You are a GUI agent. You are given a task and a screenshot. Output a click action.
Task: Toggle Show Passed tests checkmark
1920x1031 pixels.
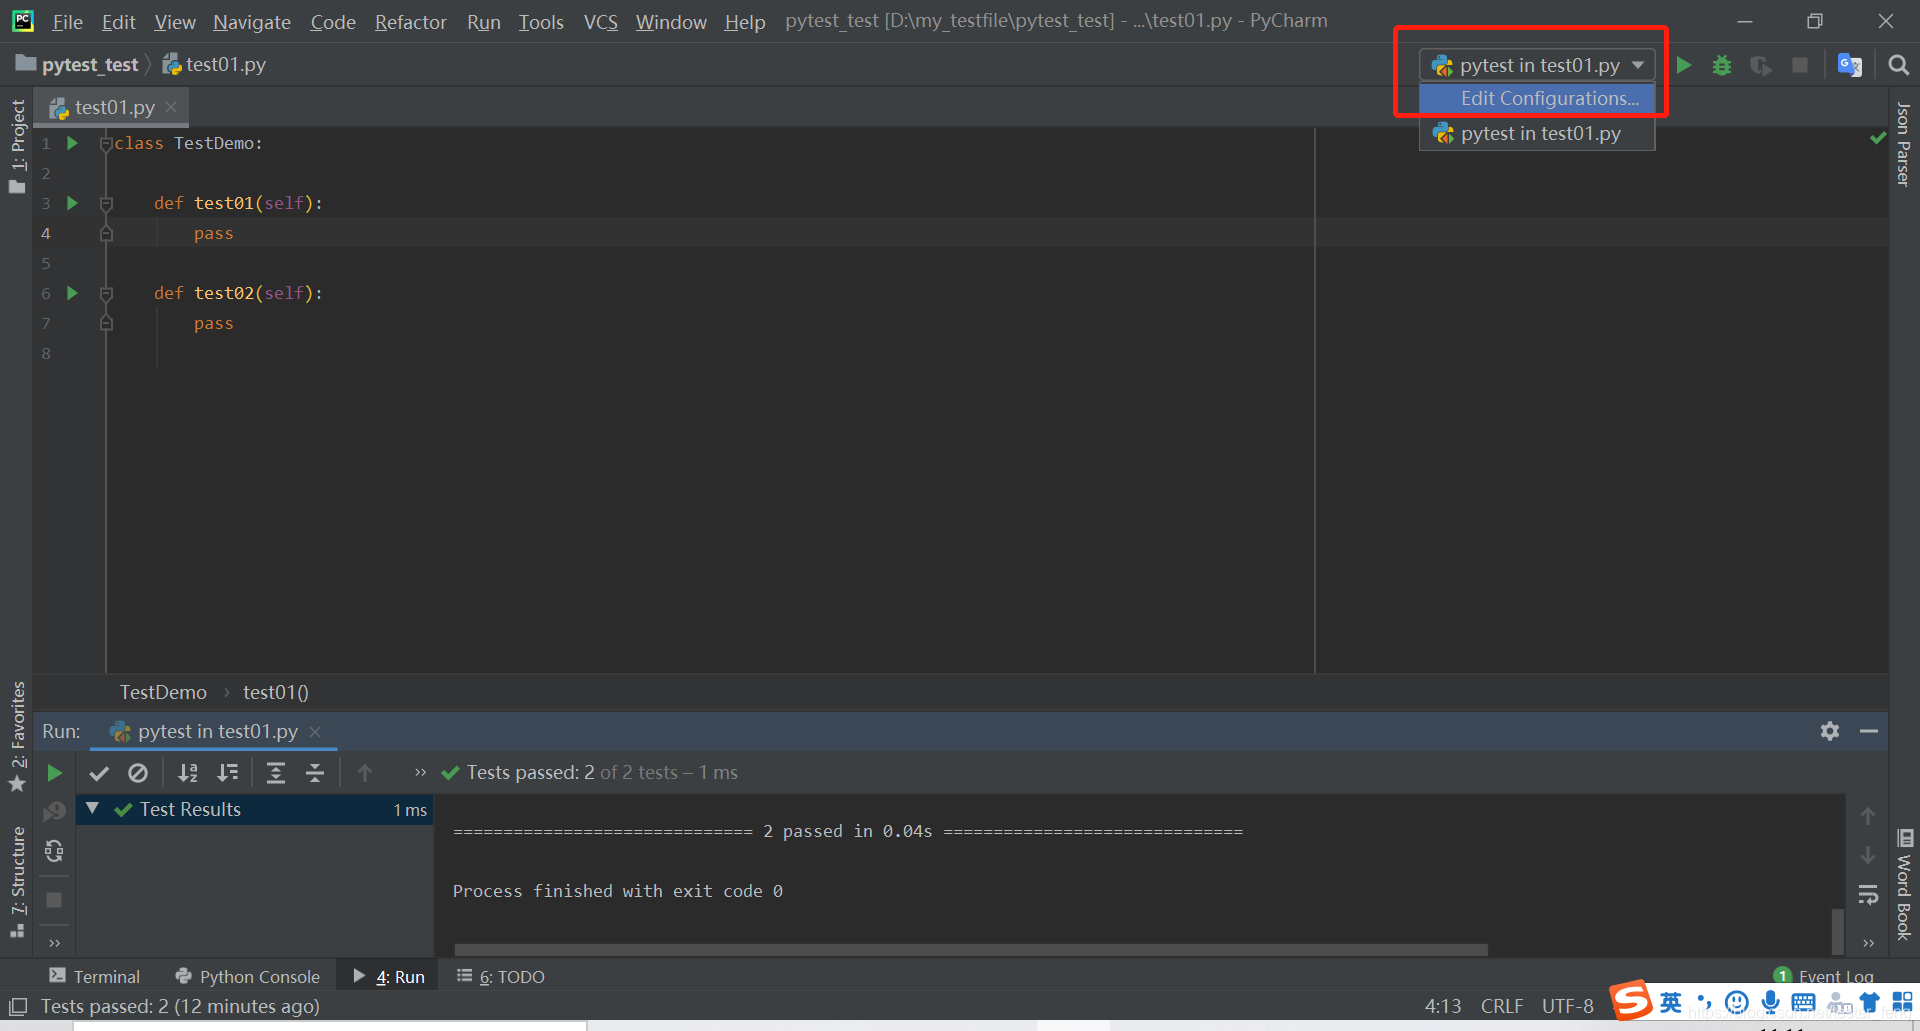point(99,773)
